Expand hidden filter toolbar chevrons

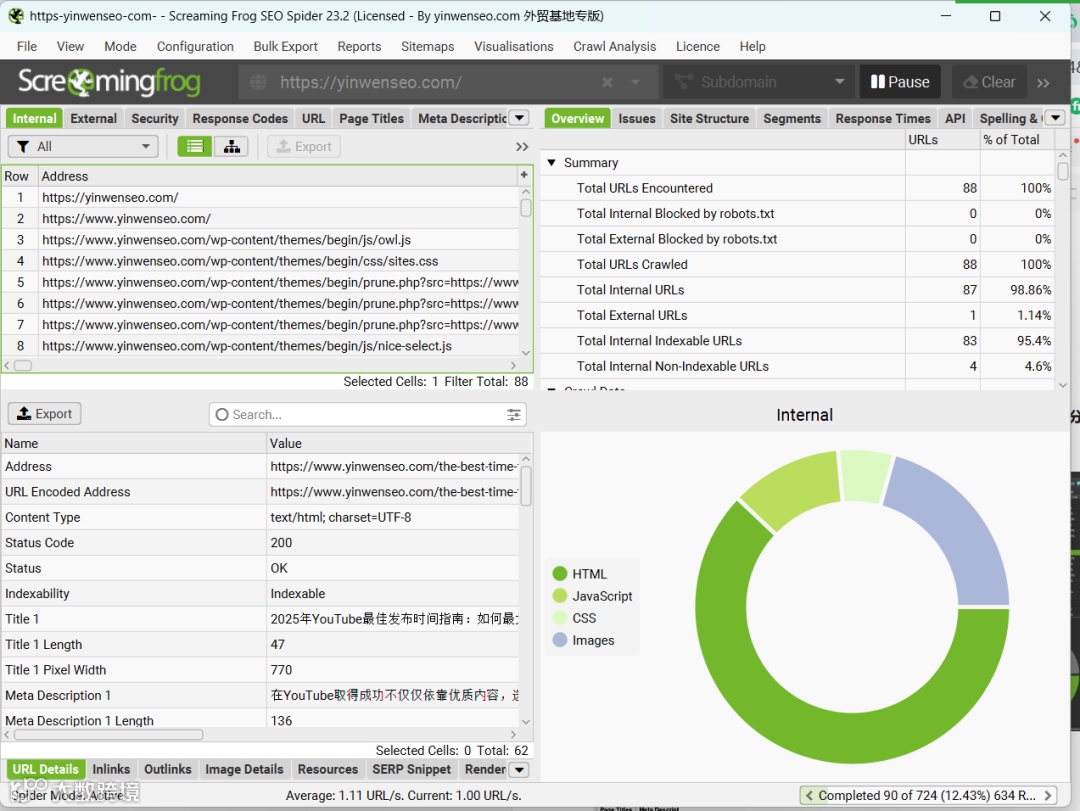tap(522, 147)
